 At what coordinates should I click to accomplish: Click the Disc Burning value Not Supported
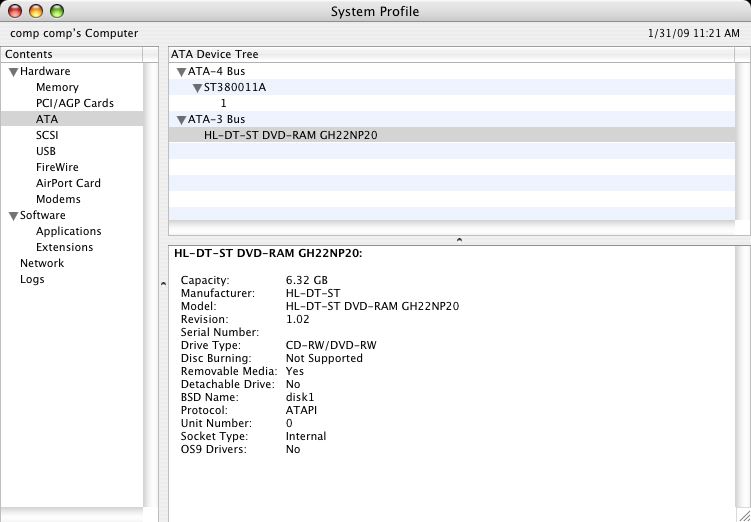coord(324,358)
